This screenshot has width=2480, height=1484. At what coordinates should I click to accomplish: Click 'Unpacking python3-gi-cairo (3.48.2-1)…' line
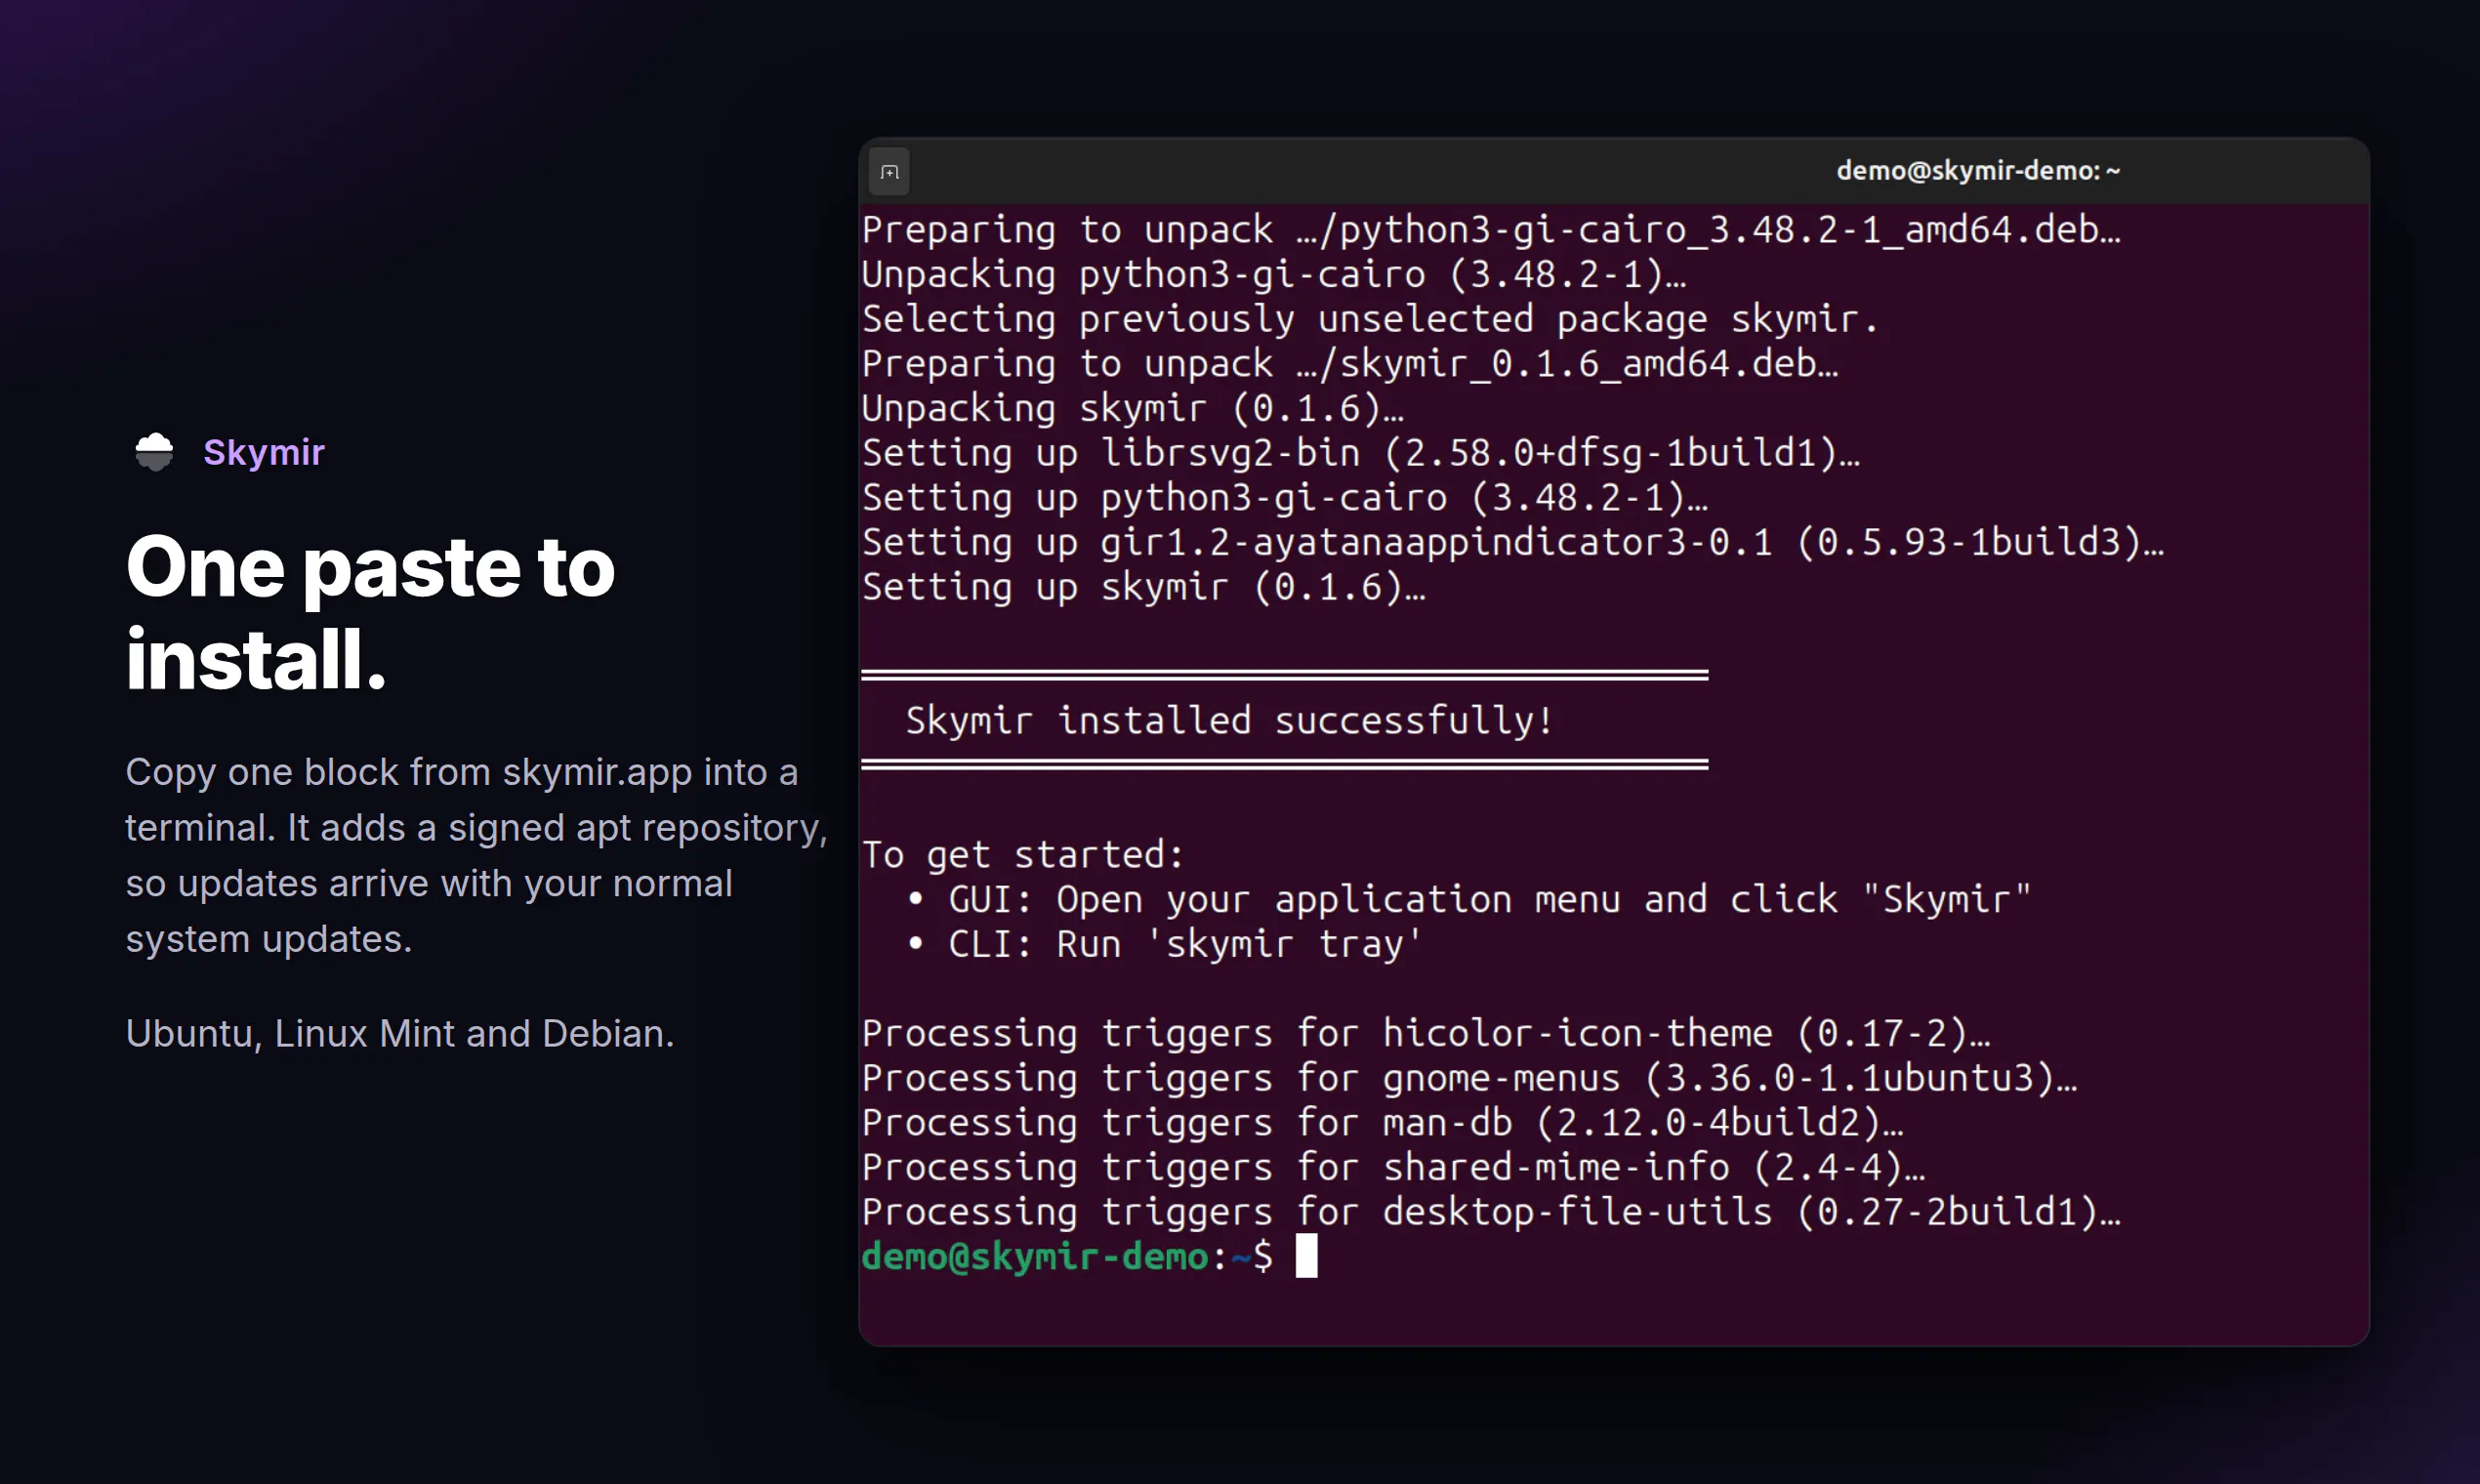coord(1274,274)
